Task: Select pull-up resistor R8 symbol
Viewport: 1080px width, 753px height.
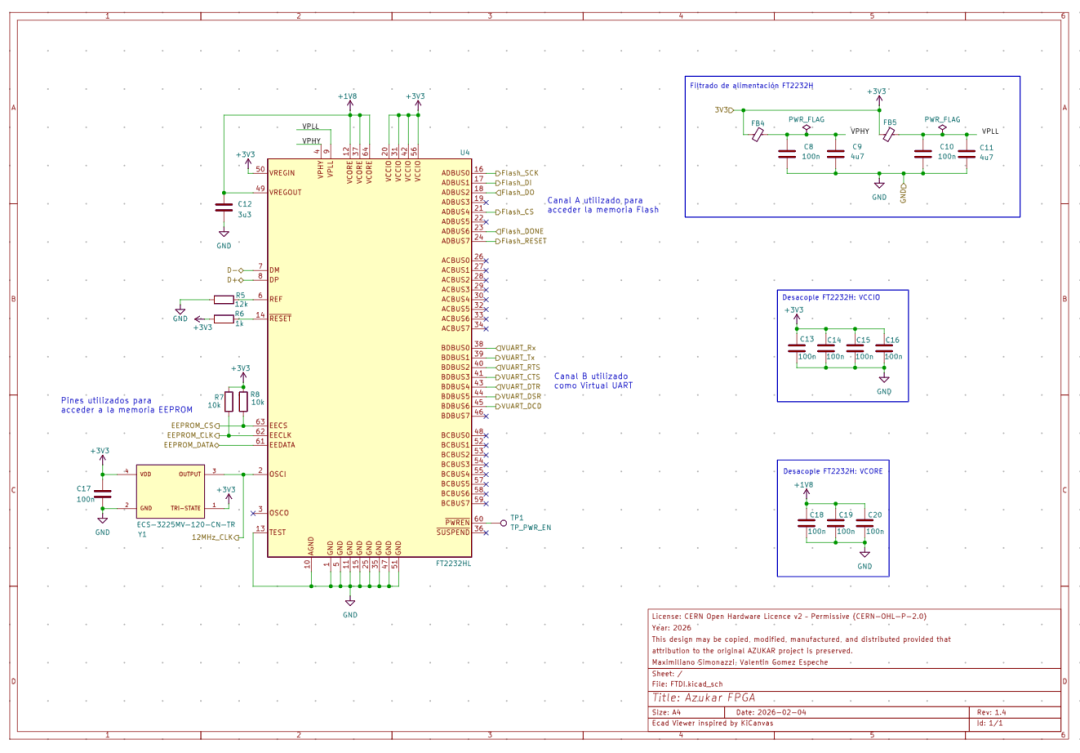Action: pyautogui.click(x=243, y=402)
